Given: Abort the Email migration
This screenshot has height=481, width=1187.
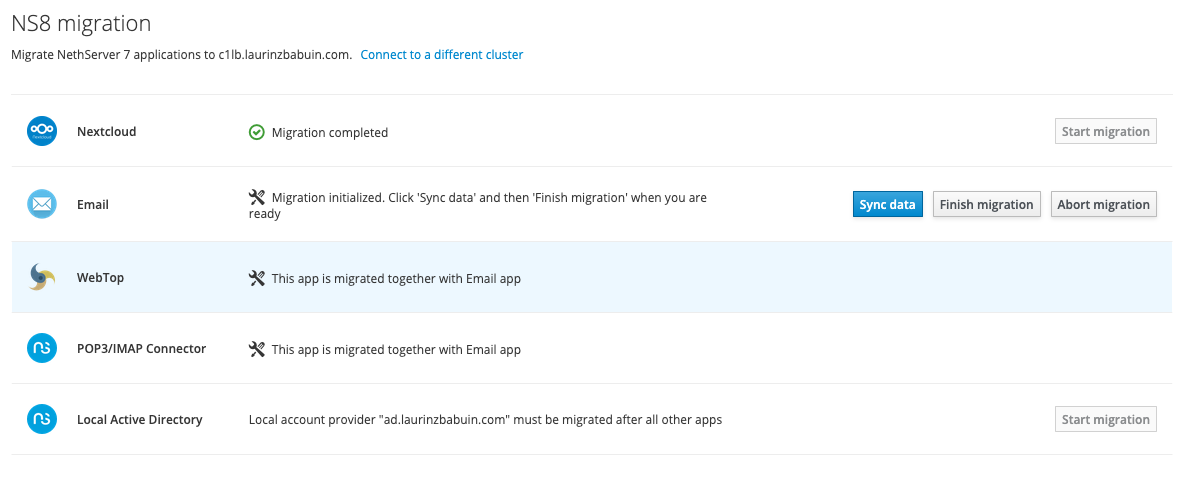Looking at the screenshot, I should (x=1104, y=205).
